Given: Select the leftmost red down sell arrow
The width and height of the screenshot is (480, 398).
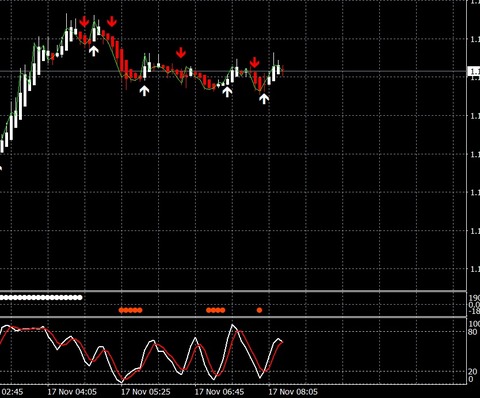Looking at the screenshot, I should (x=84, y=22).
